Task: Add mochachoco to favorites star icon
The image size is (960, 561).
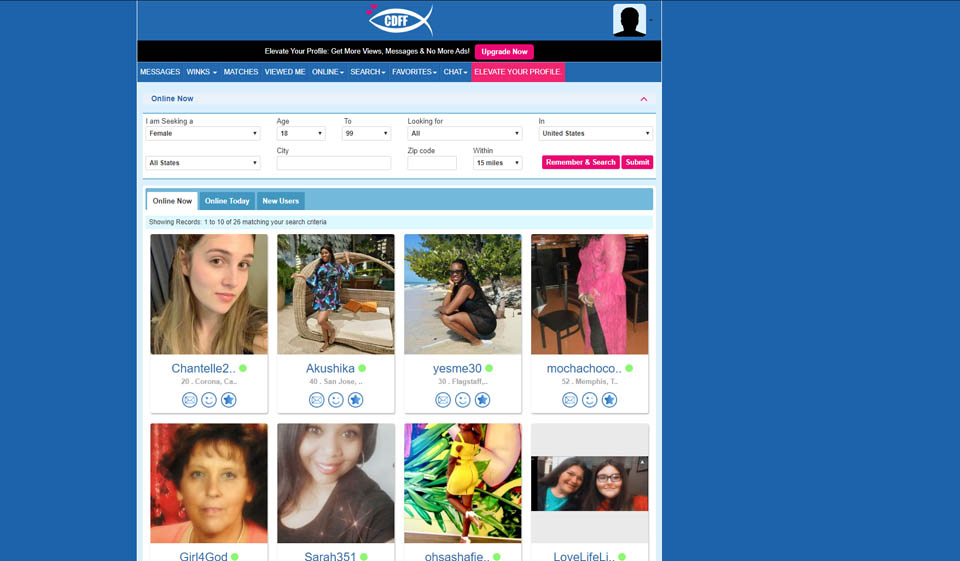Action: click(x=609, y=400)
